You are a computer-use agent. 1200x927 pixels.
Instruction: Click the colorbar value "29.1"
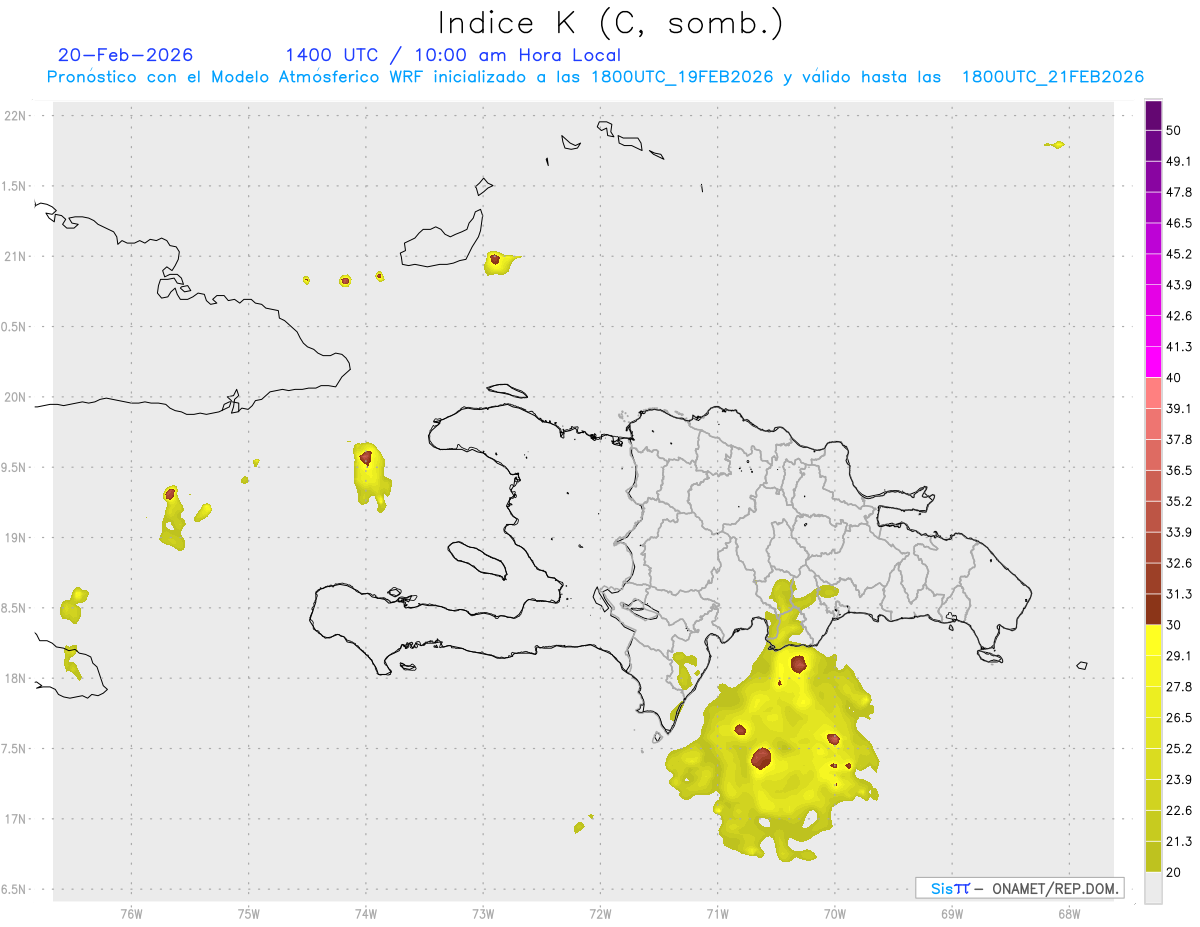[x=1178, y=656]
